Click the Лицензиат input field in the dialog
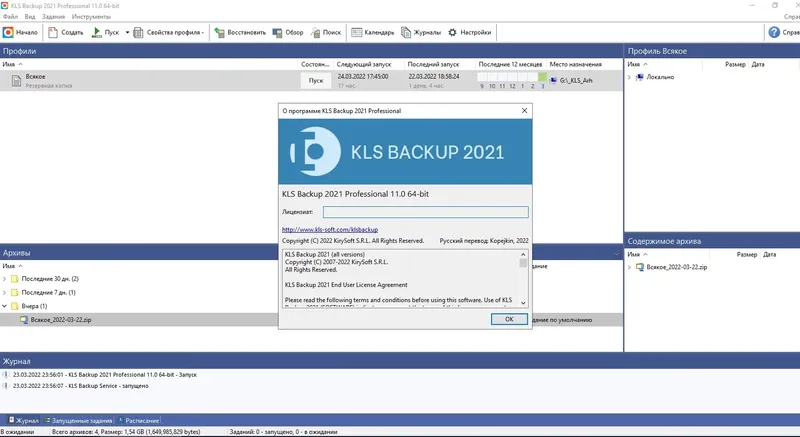Image resolution: width=800 pixels, height=437 pixels. click(426, 212)
